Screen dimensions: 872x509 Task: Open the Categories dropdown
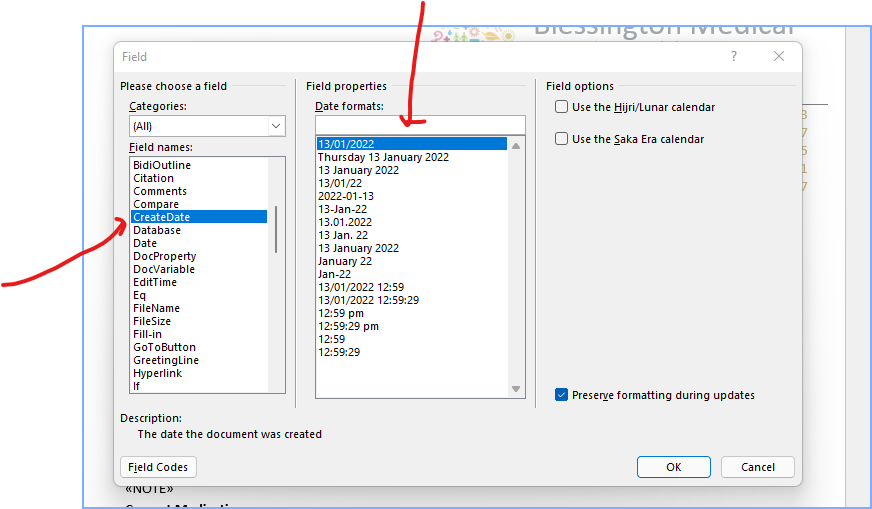tap(207, 127)
